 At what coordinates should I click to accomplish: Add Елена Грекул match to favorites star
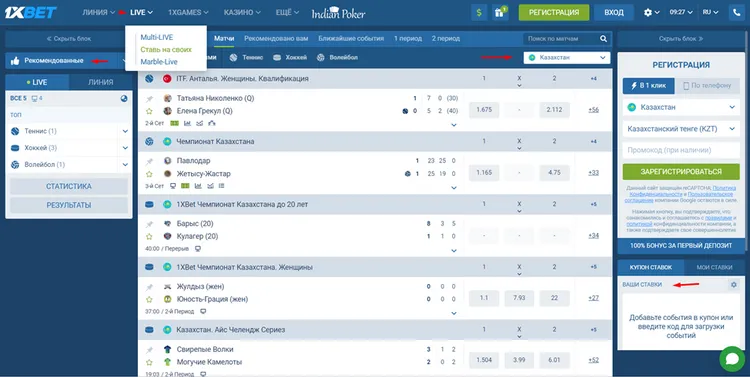[x=149, y=111]
